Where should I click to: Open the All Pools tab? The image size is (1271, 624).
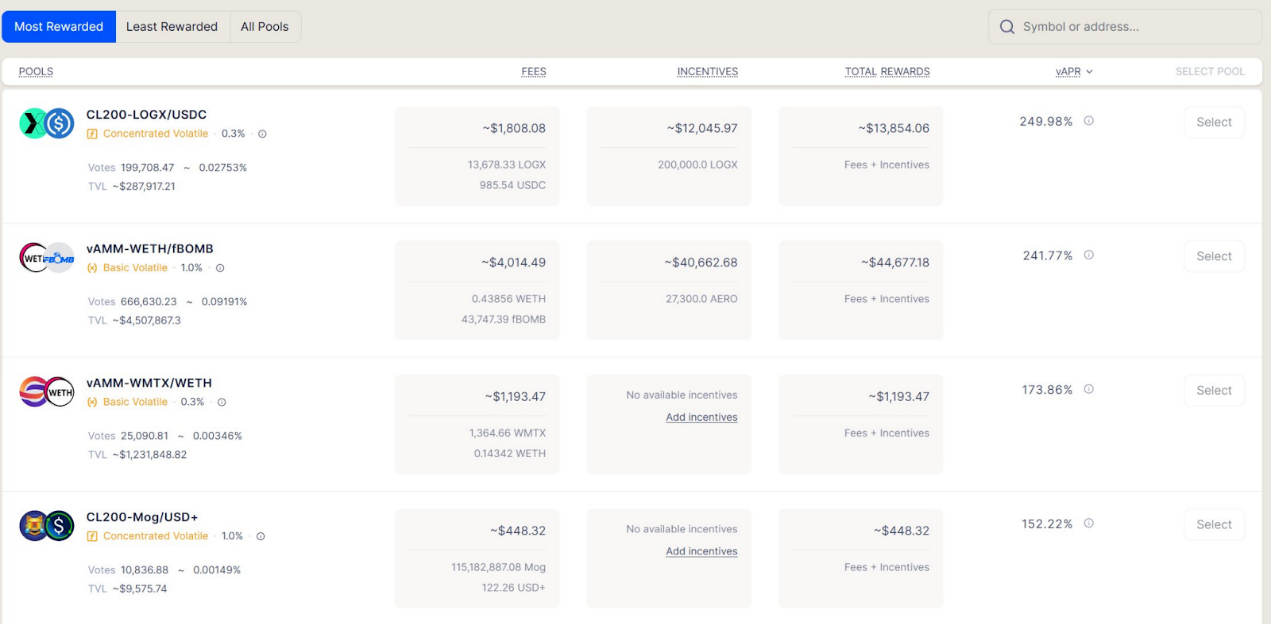(265, 27)
